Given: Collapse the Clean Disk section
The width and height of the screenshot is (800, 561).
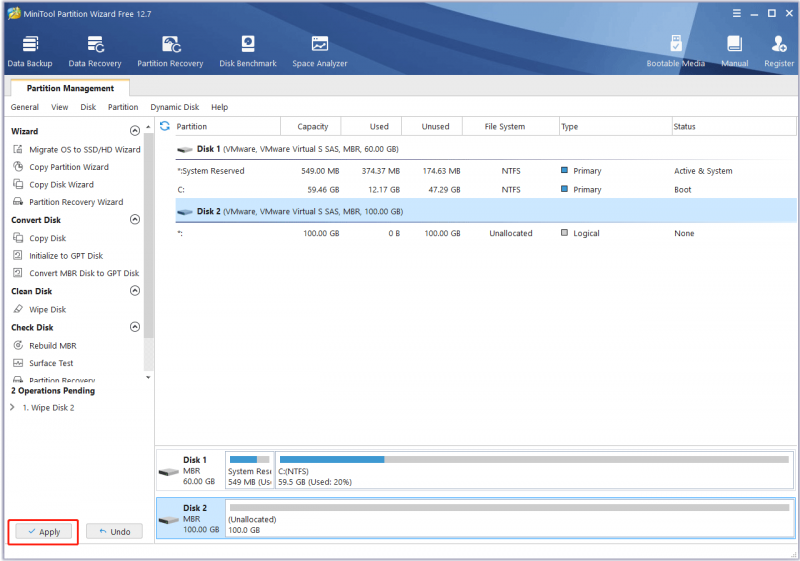Looking at the screenshot, I should tap(135, 291).
